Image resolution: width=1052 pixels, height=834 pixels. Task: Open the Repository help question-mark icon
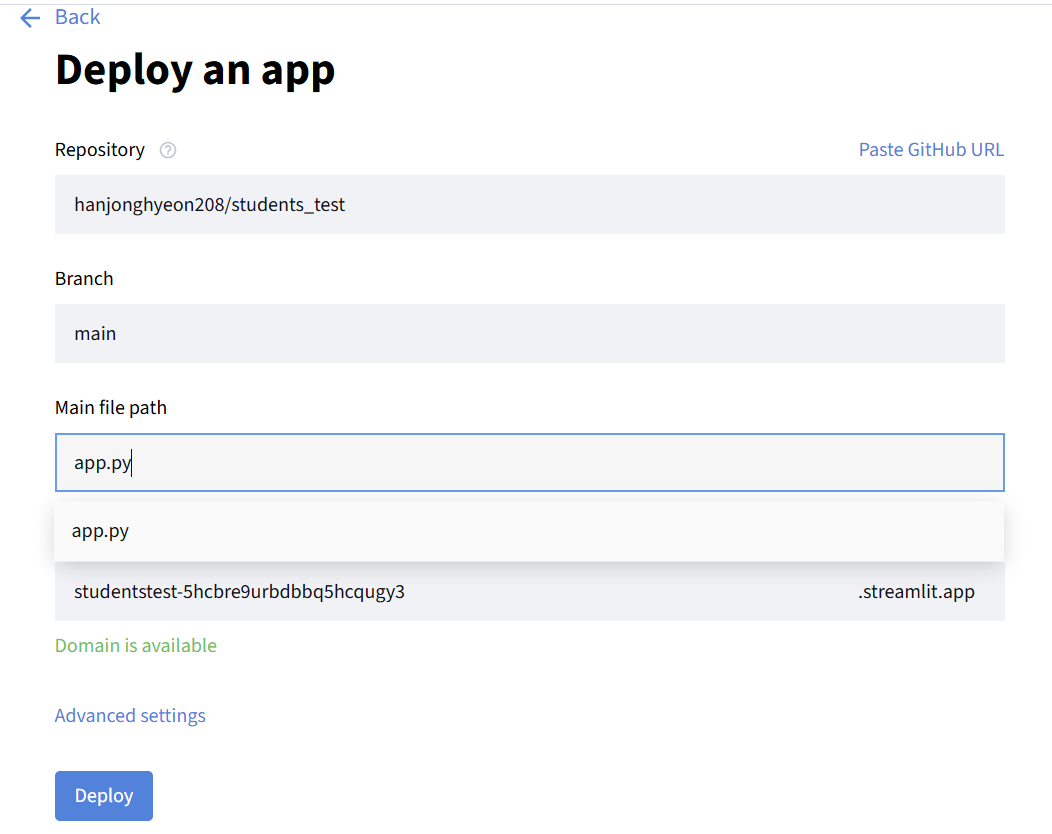pyautogui.click(x=168, y=150)
